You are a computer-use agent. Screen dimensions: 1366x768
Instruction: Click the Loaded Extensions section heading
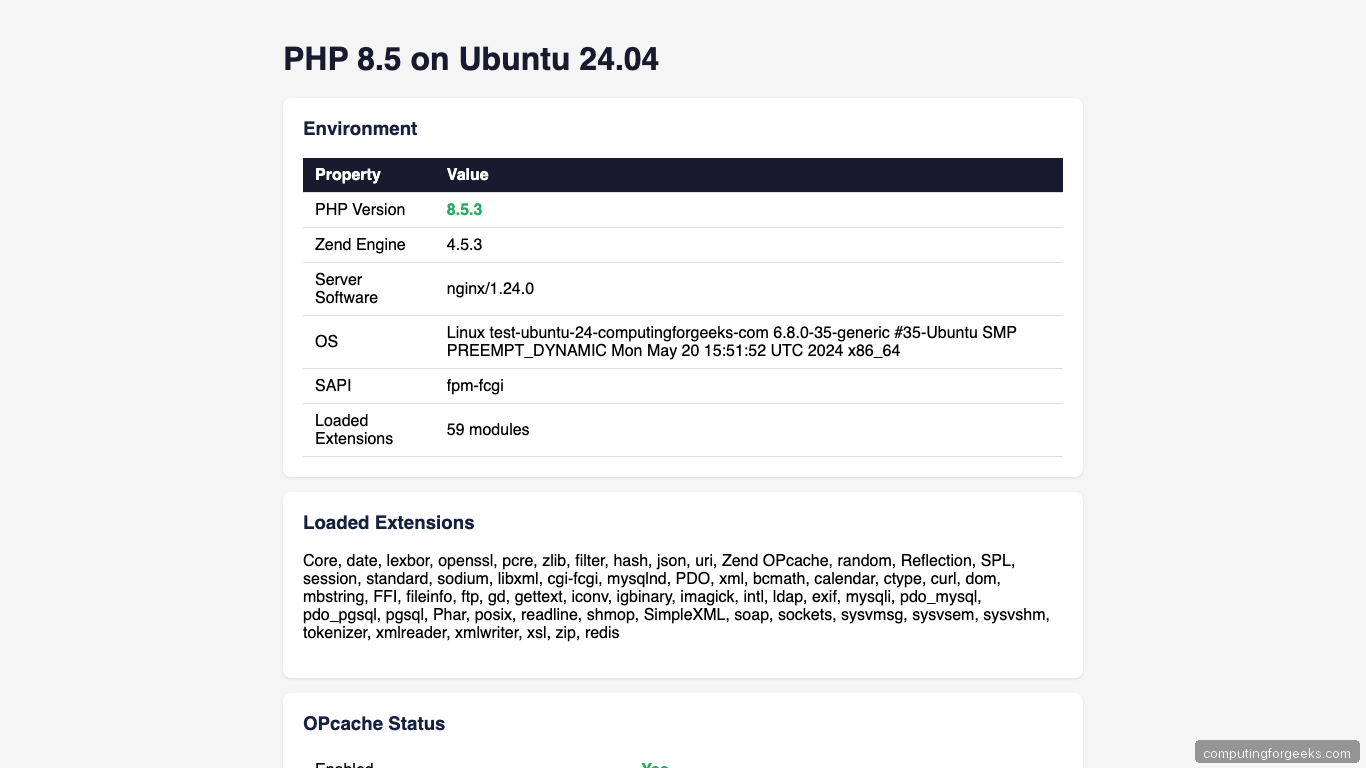coord(389,523)
